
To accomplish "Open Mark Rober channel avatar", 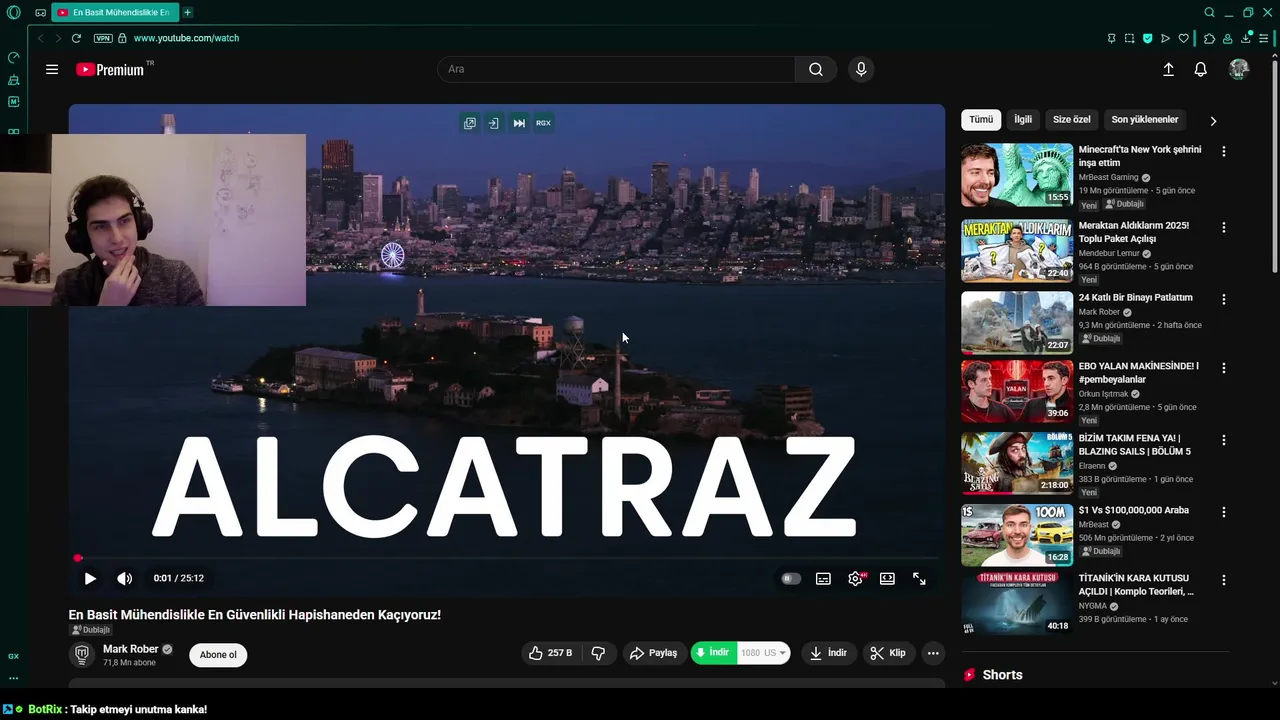I will click(82, 654).
